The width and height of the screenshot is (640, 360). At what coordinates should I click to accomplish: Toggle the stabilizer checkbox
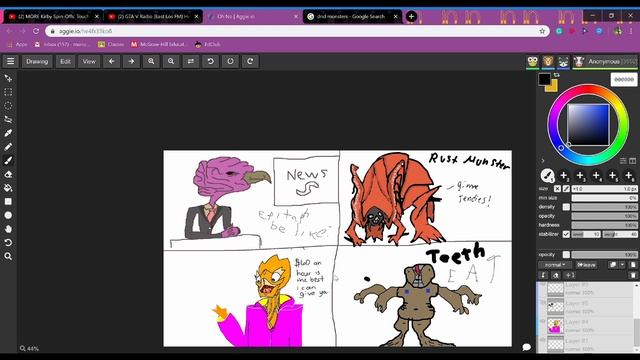coord(566,234)
